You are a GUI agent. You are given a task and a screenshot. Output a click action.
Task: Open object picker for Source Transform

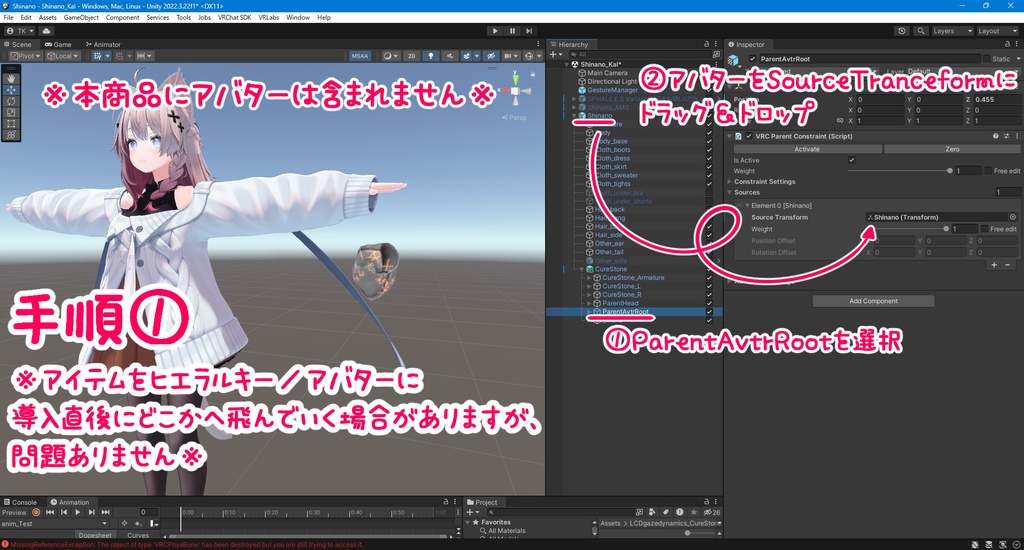[1013, 217]
